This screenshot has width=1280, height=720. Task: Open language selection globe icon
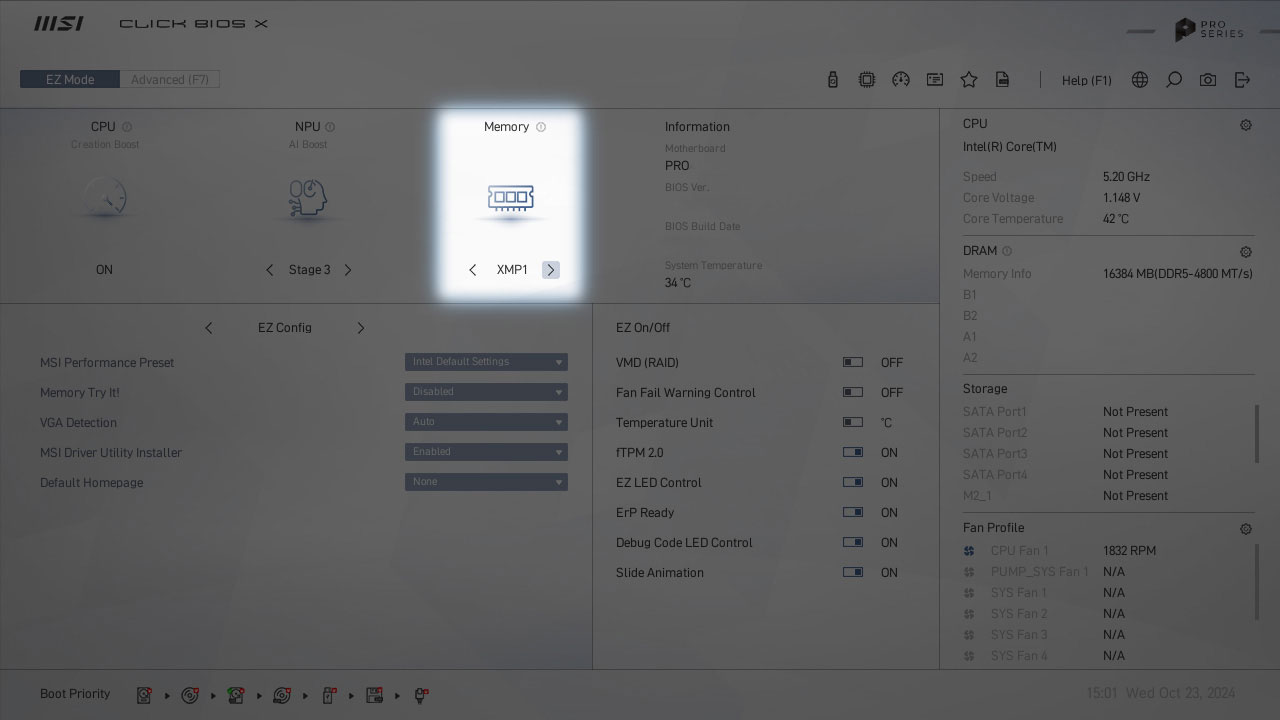pyautogui.click(x=1140, y=80)
